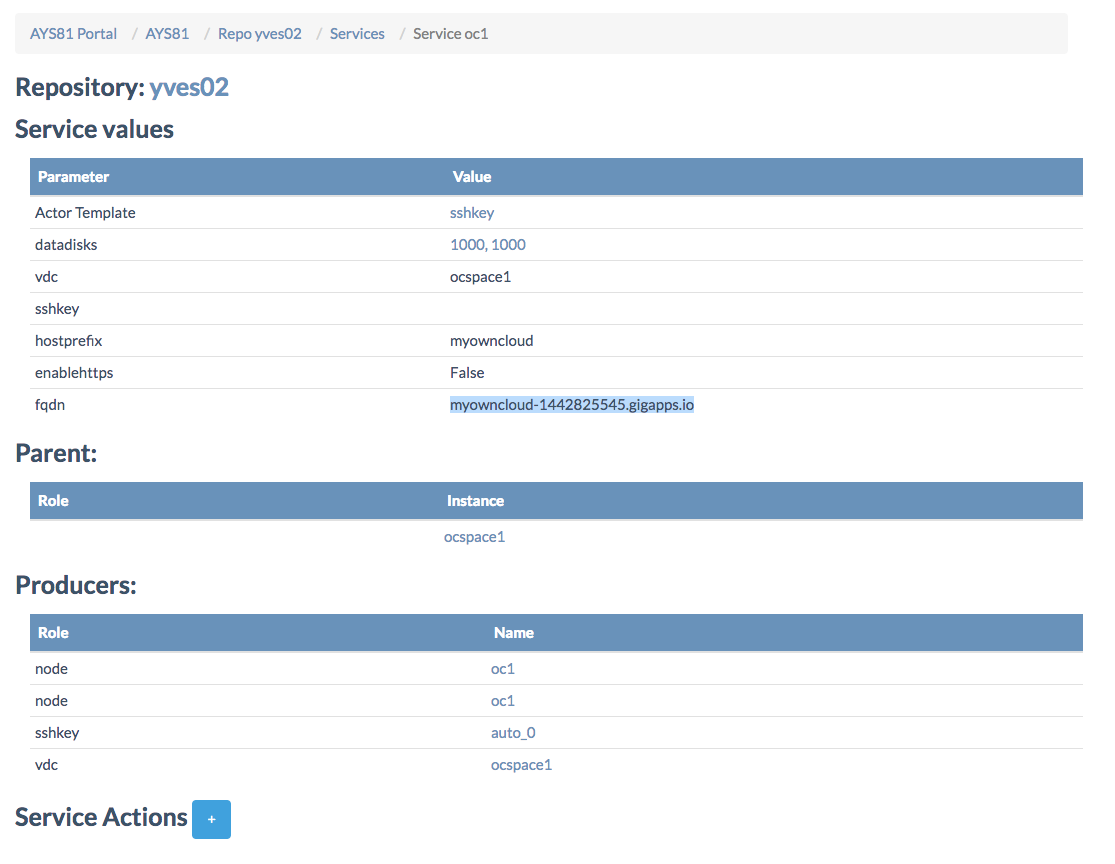Navigate to Repo yves02 breadcrumb
This screenshot has height=864, width=1115.
259,34
